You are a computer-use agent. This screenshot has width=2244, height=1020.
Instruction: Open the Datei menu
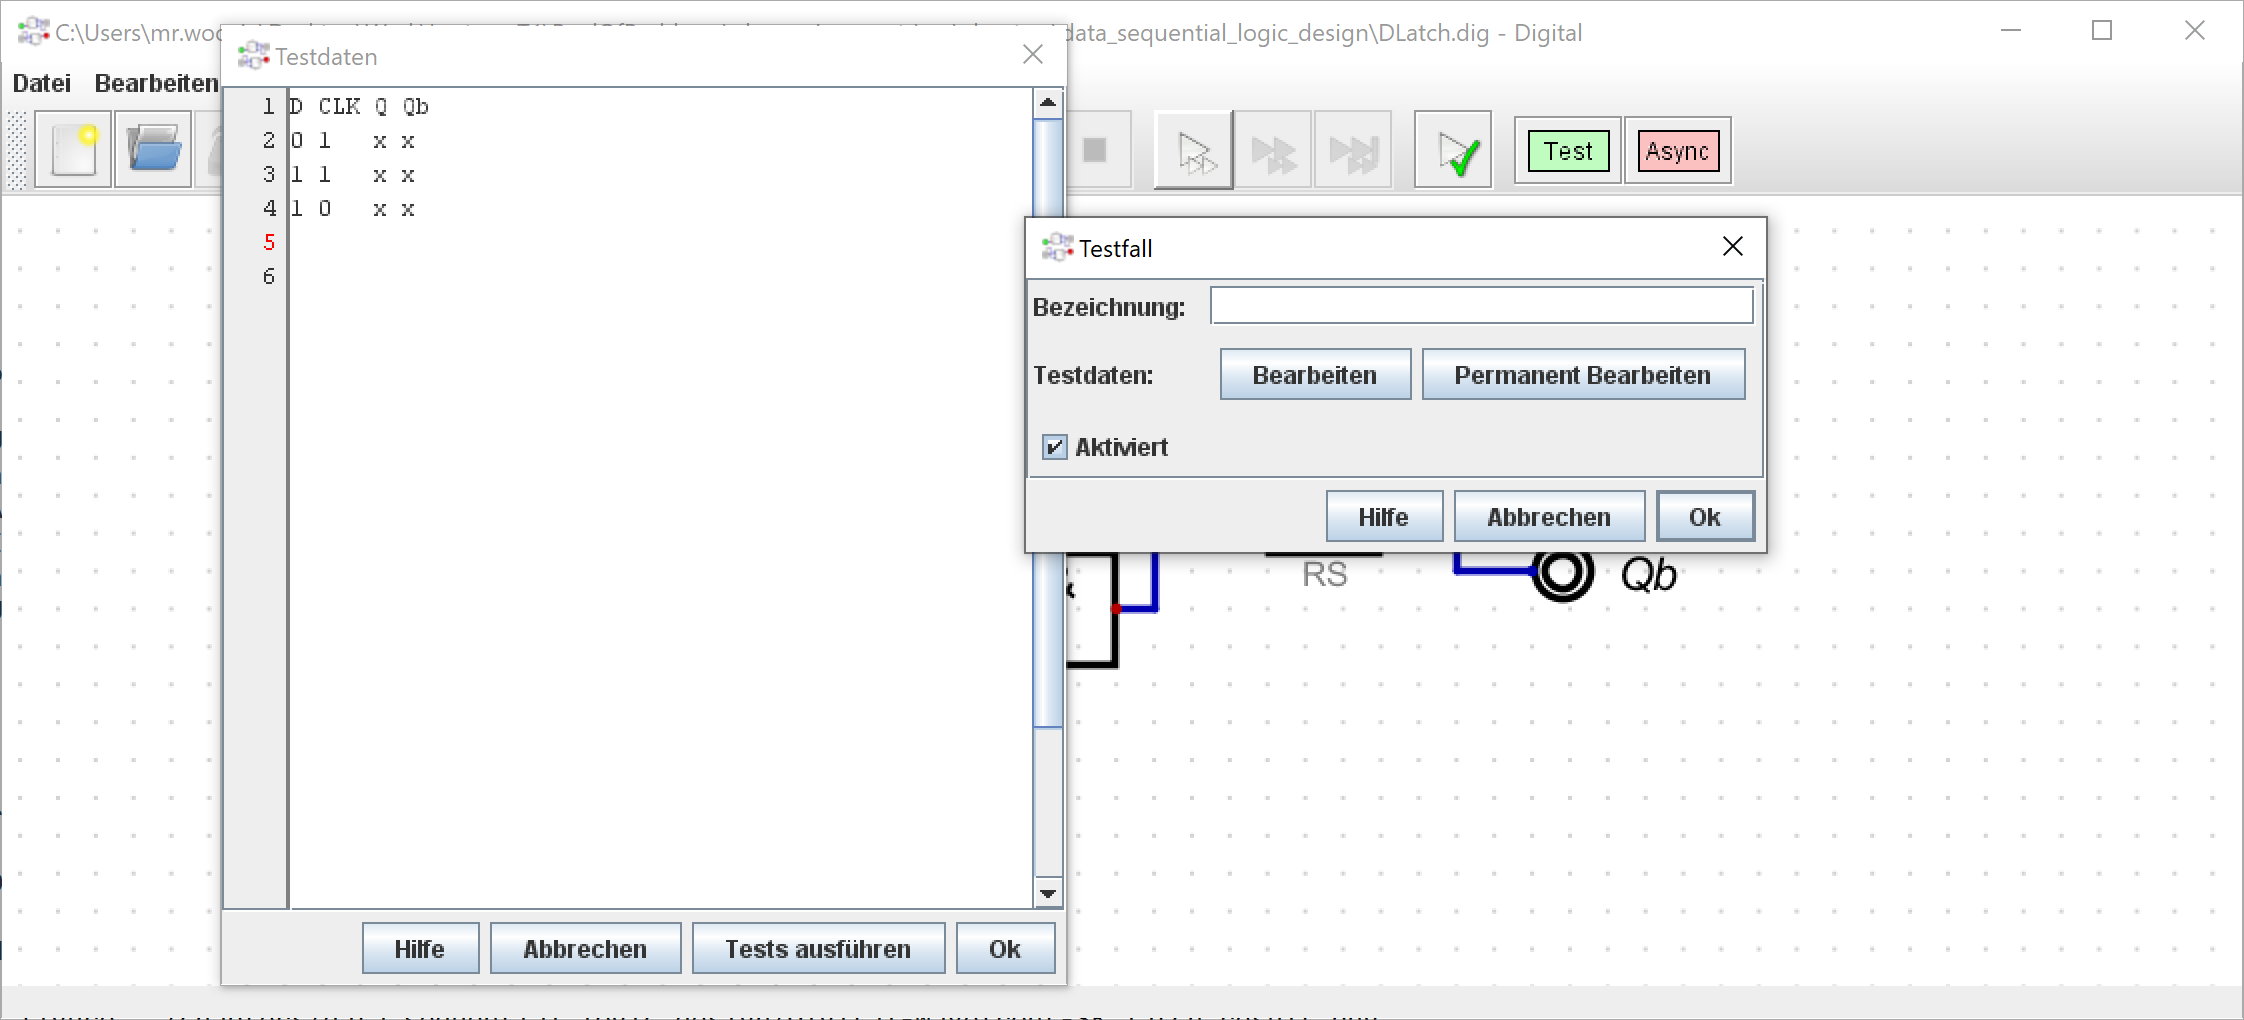coord(41,83)
